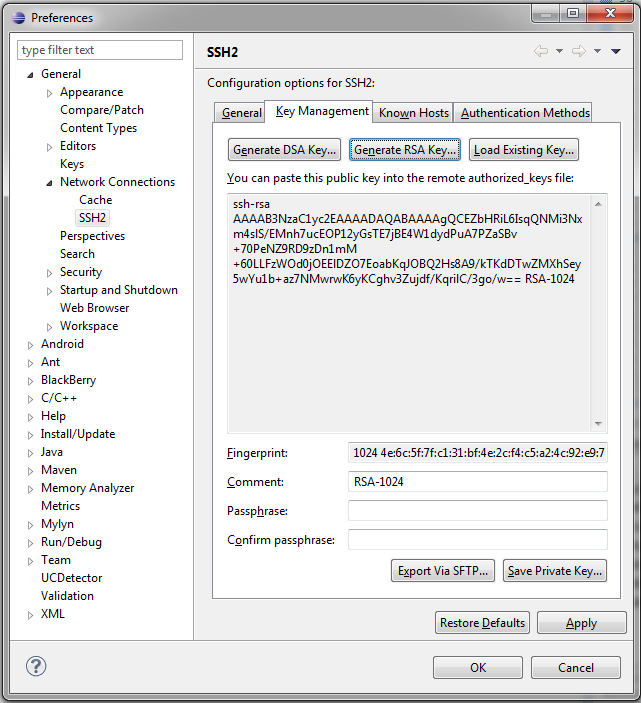Click the Load Existing Key button
The image size is (641, 703).
(524, 150)
